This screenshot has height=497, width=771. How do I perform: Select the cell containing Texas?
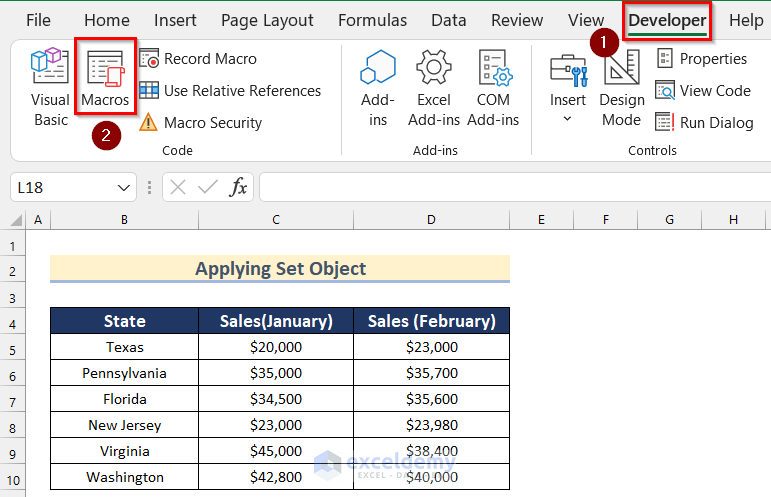tap(125, 347)
